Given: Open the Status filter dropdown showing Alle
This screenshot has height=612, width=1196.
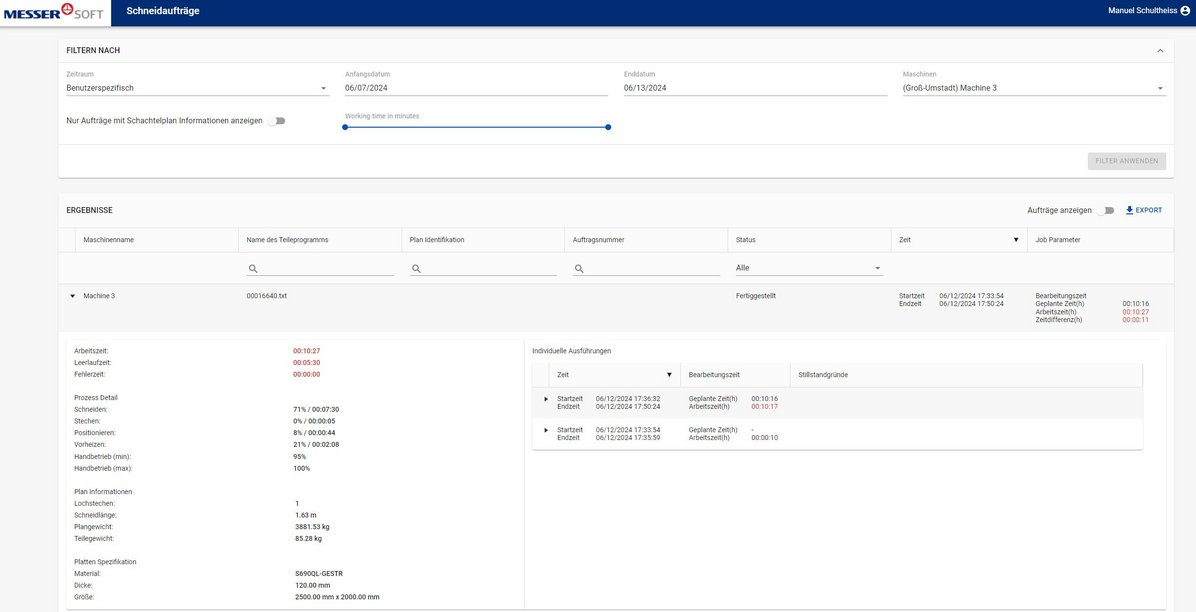Looking at the screenshot, I should 809,268.
